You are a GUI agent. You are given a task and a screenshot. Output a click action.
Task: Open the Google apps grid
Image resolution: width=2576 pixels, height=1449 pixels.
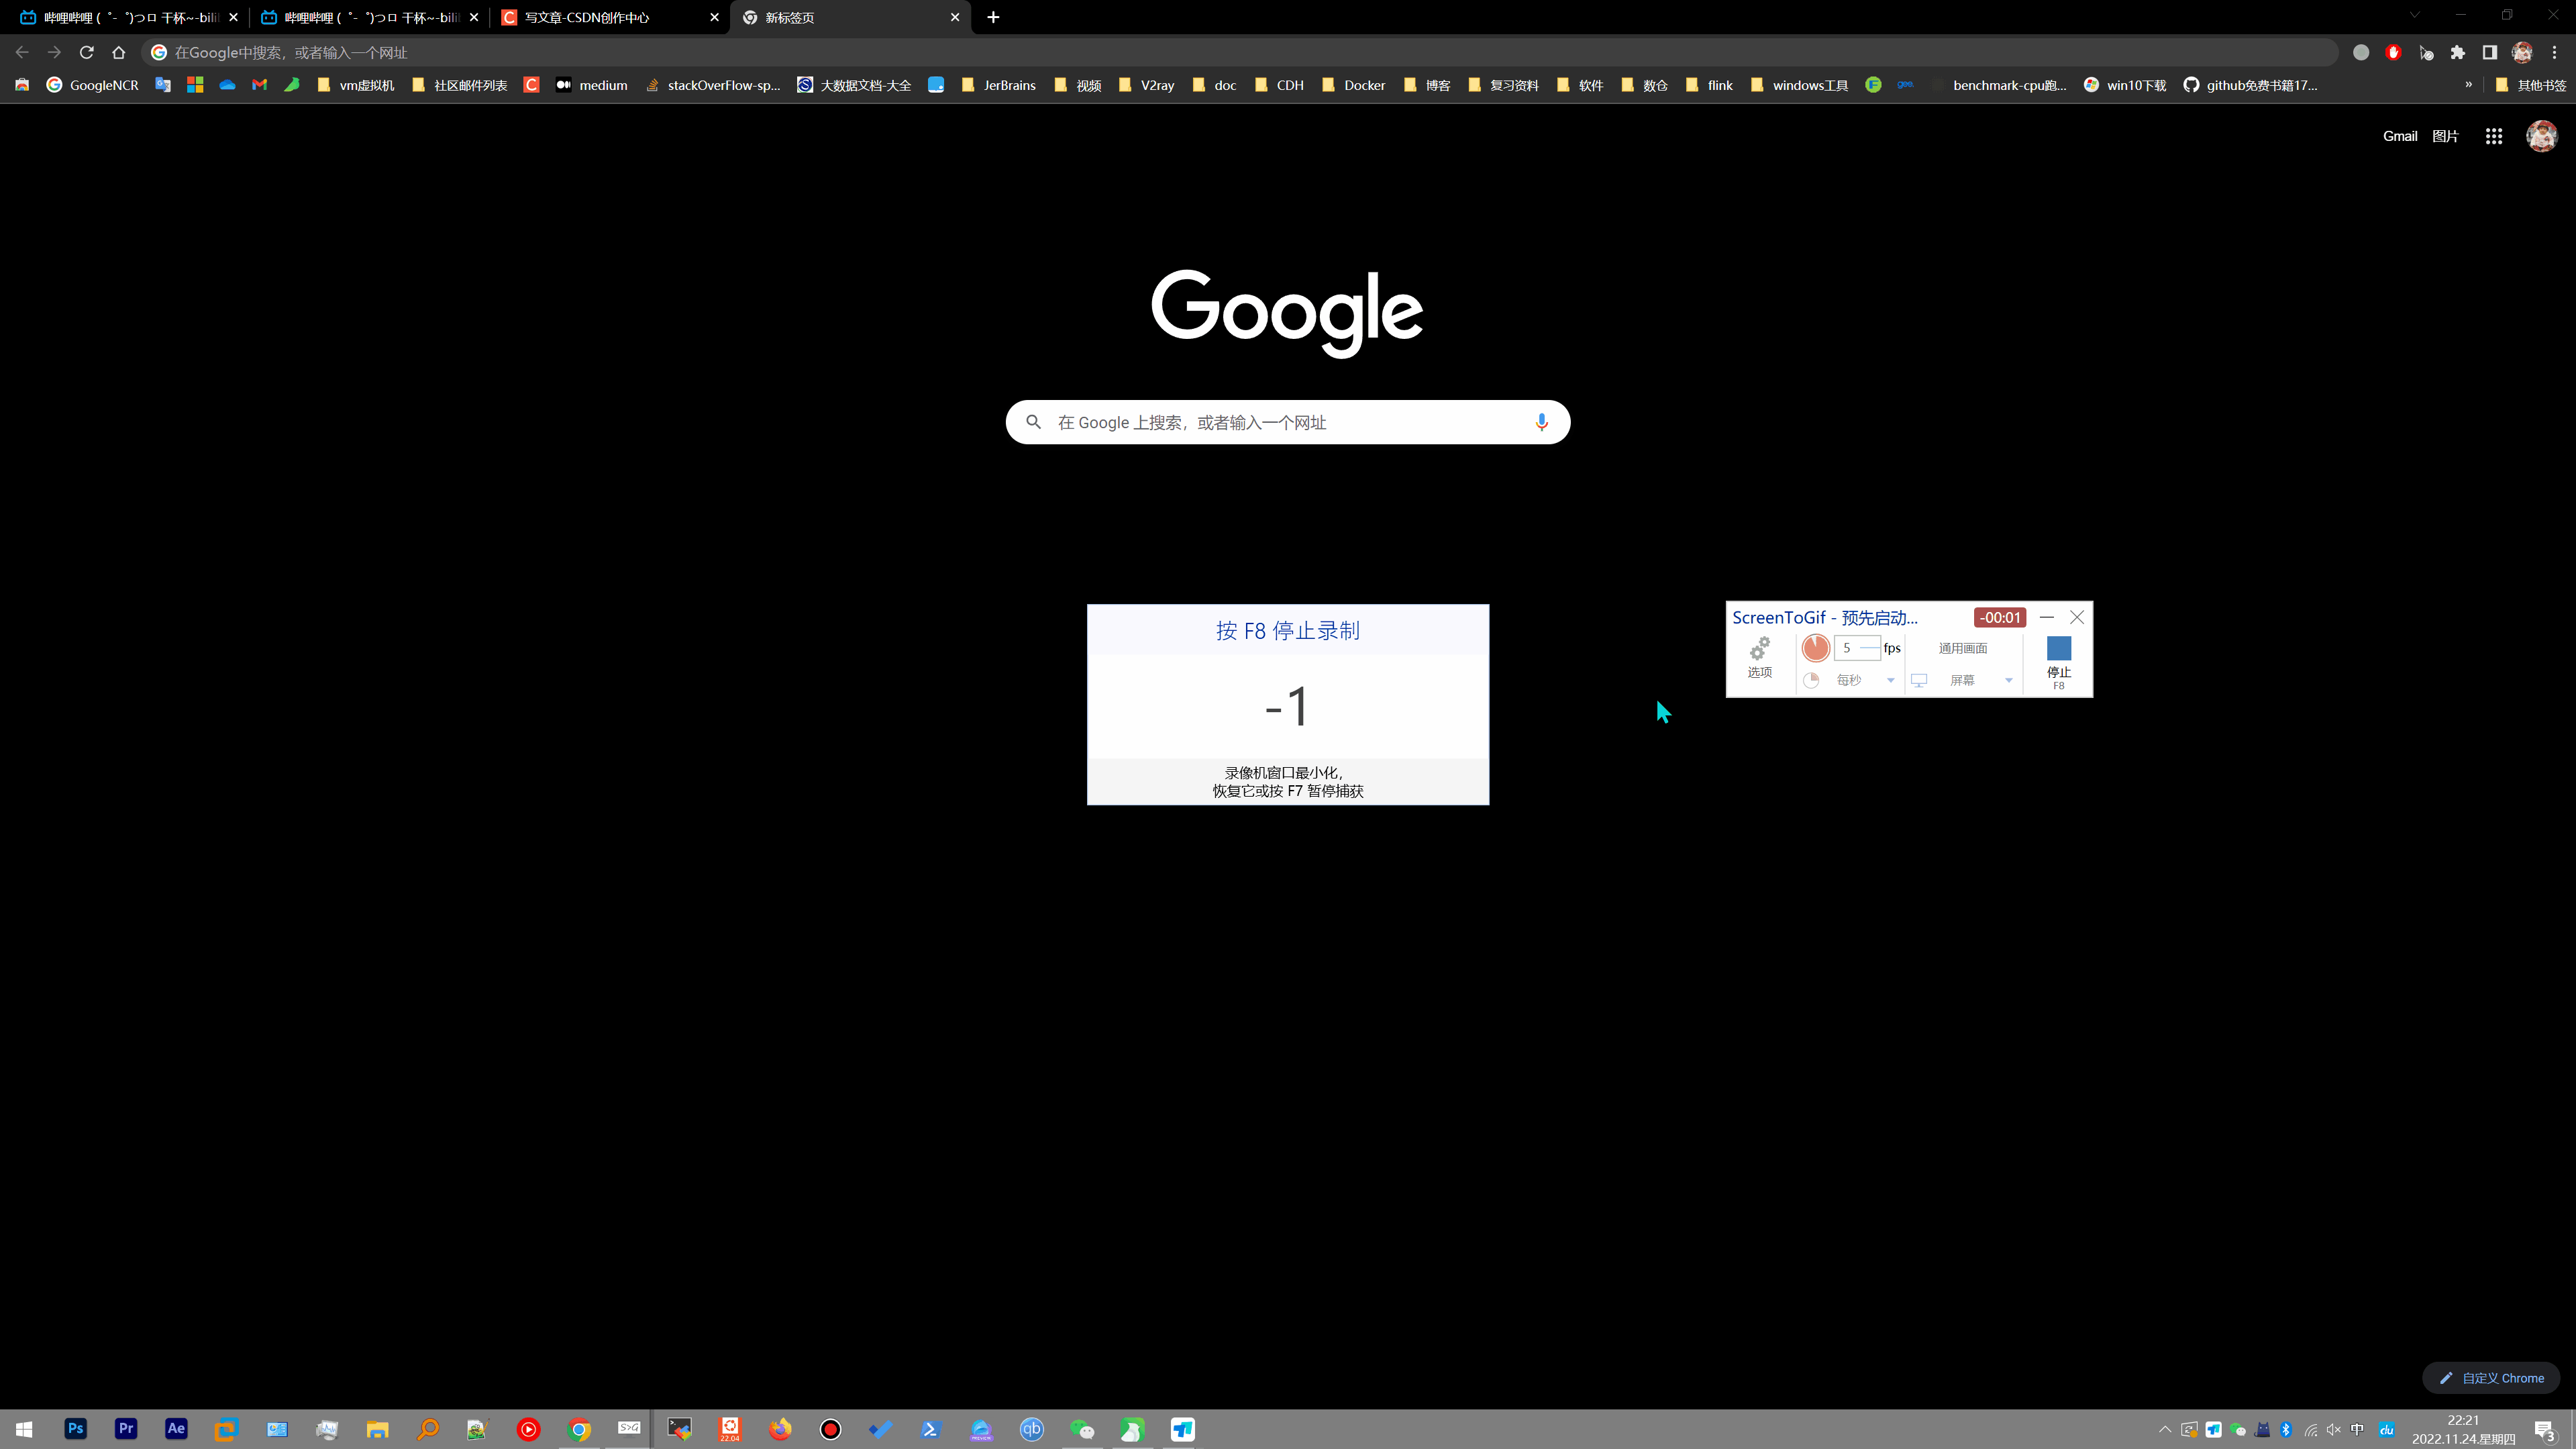coord(2493,136)
